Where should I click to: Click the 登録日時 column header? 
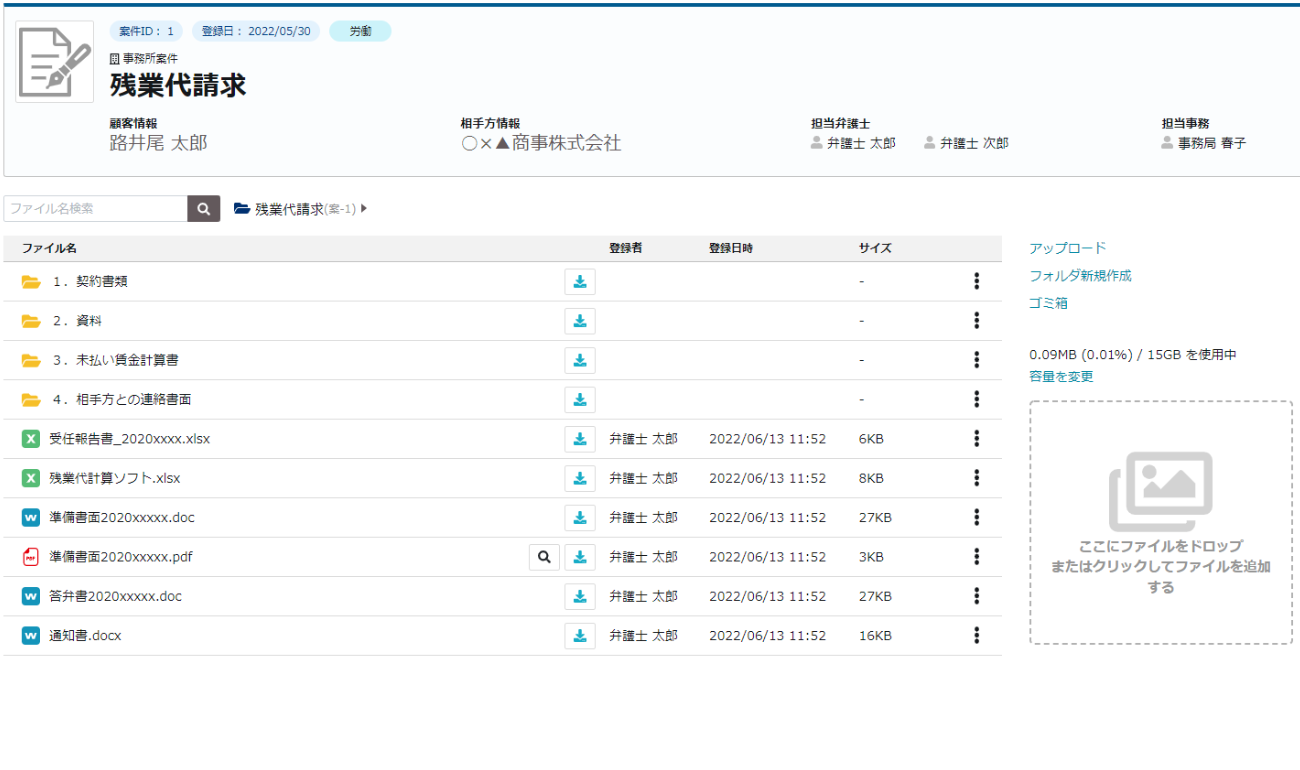tap(731, 248)
